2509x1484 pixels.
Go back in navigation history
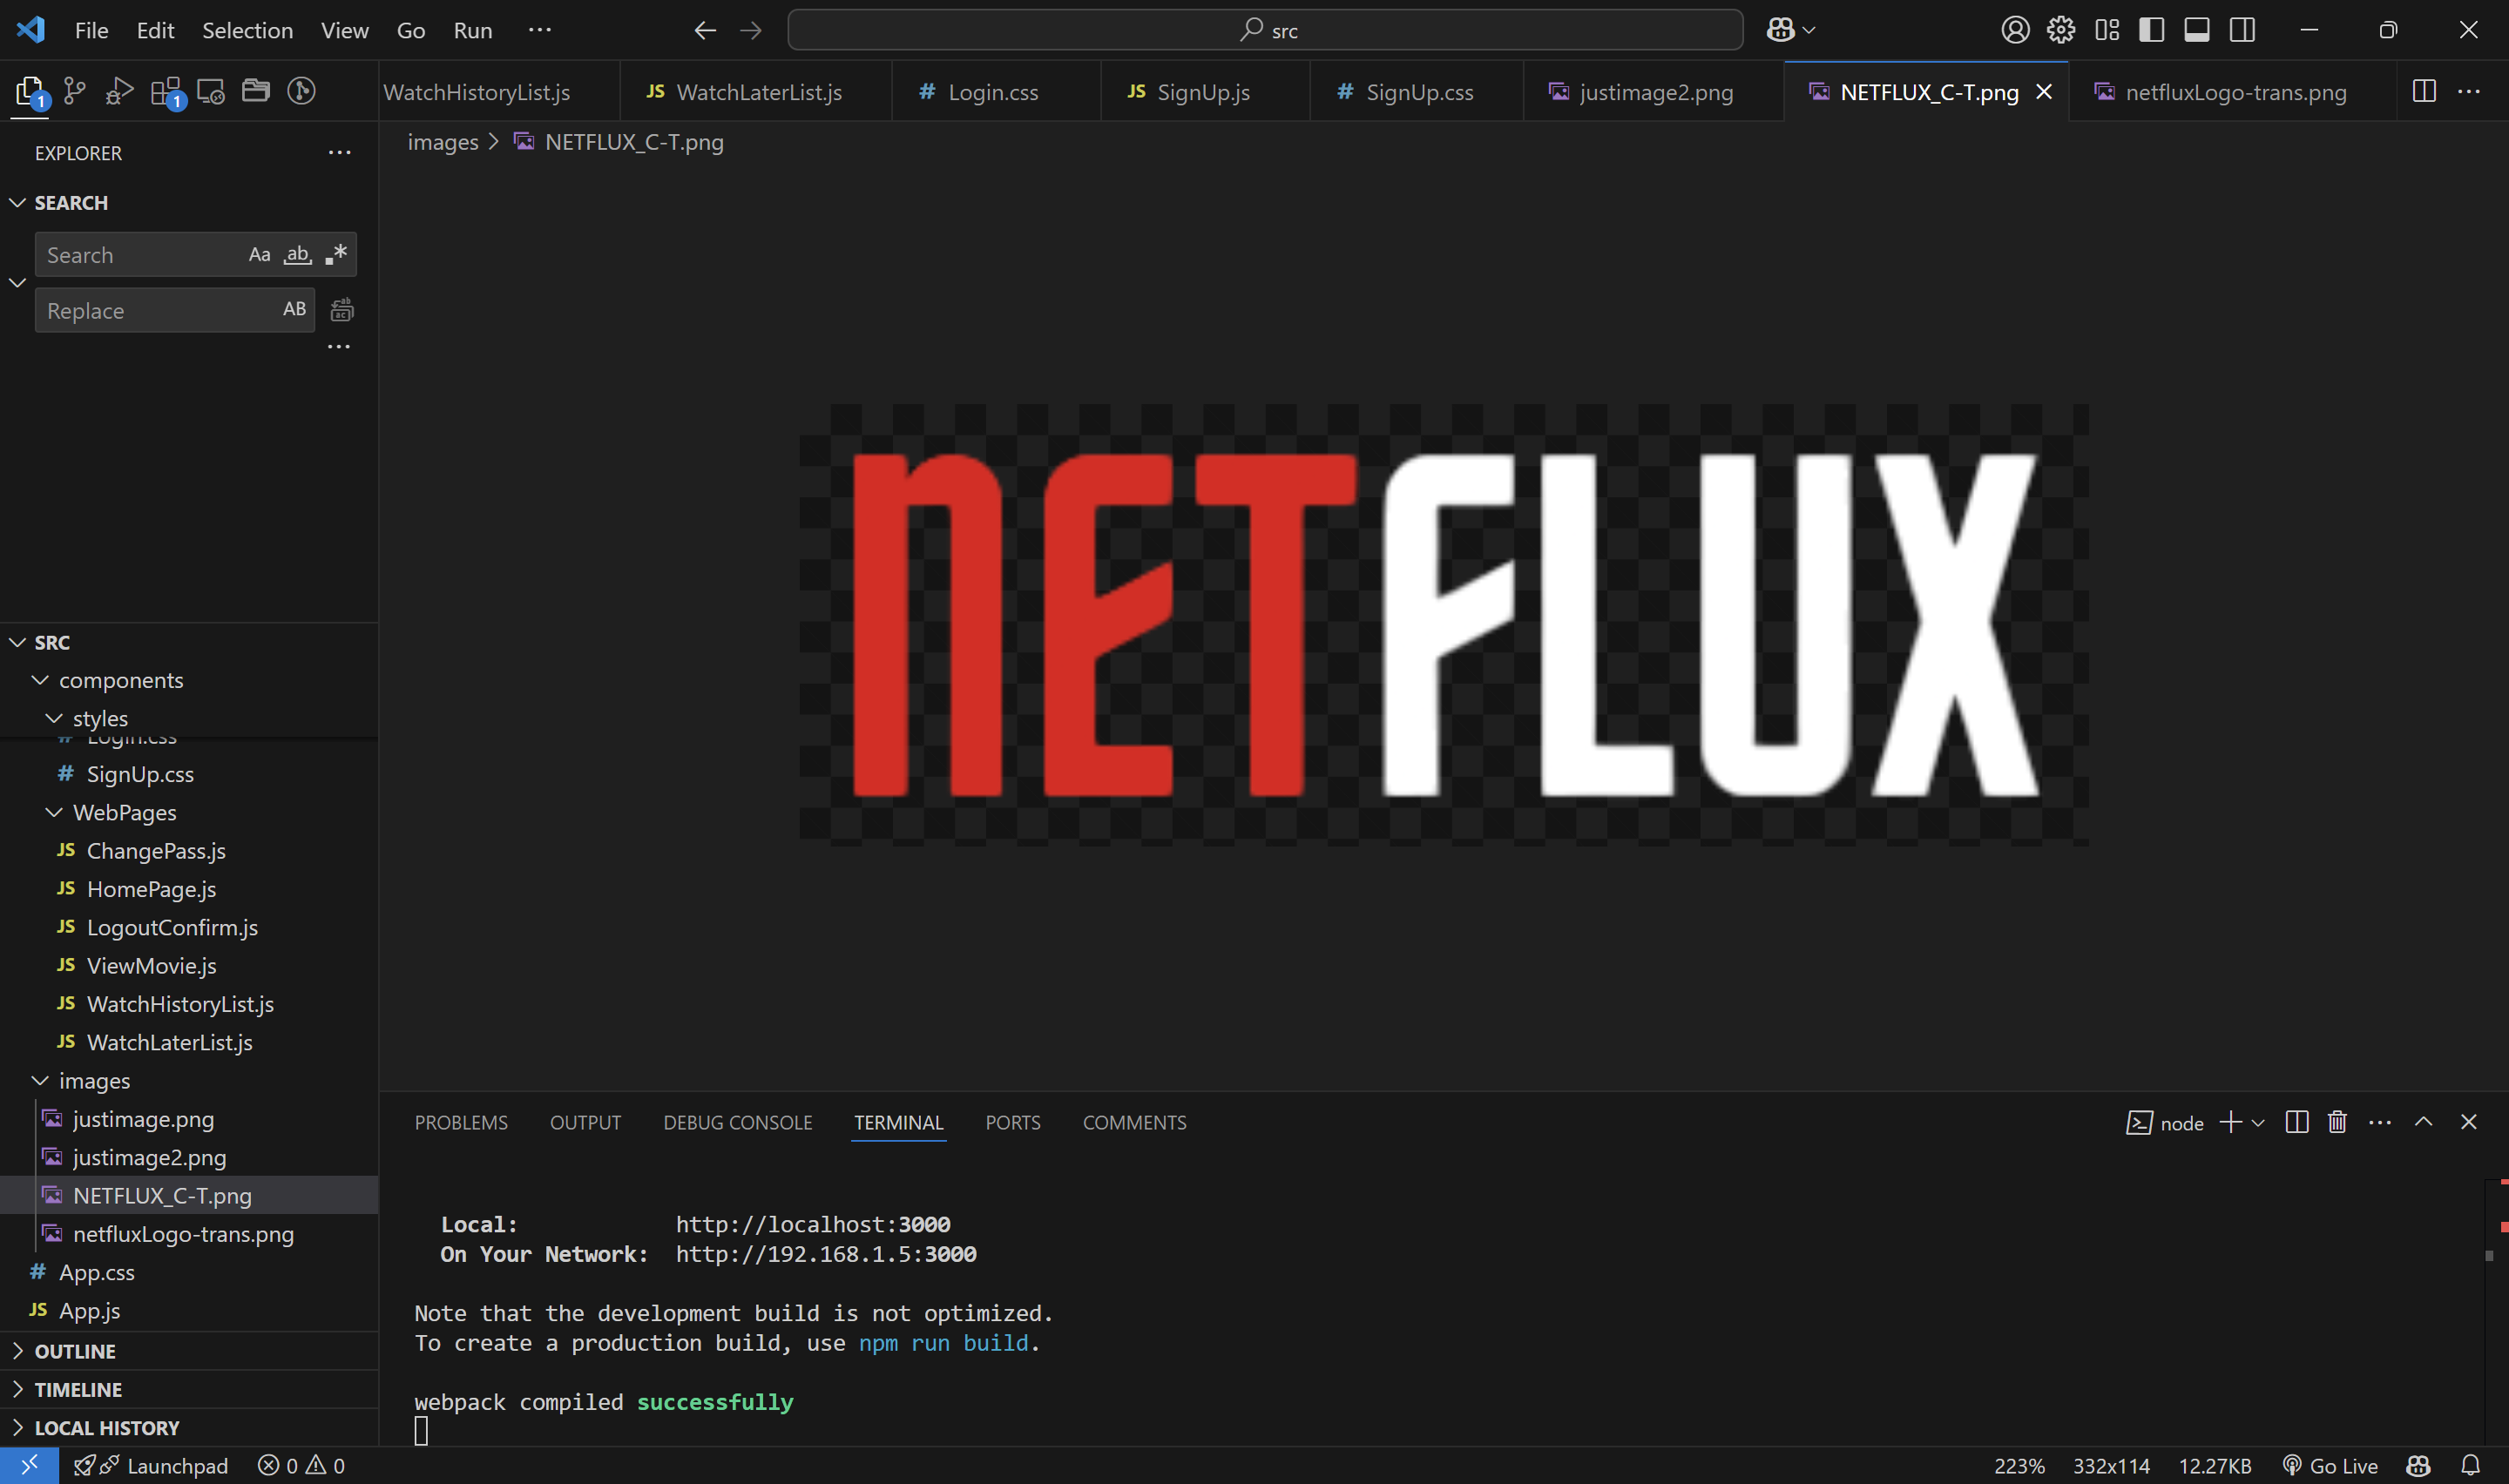click(x=705, y=30)
